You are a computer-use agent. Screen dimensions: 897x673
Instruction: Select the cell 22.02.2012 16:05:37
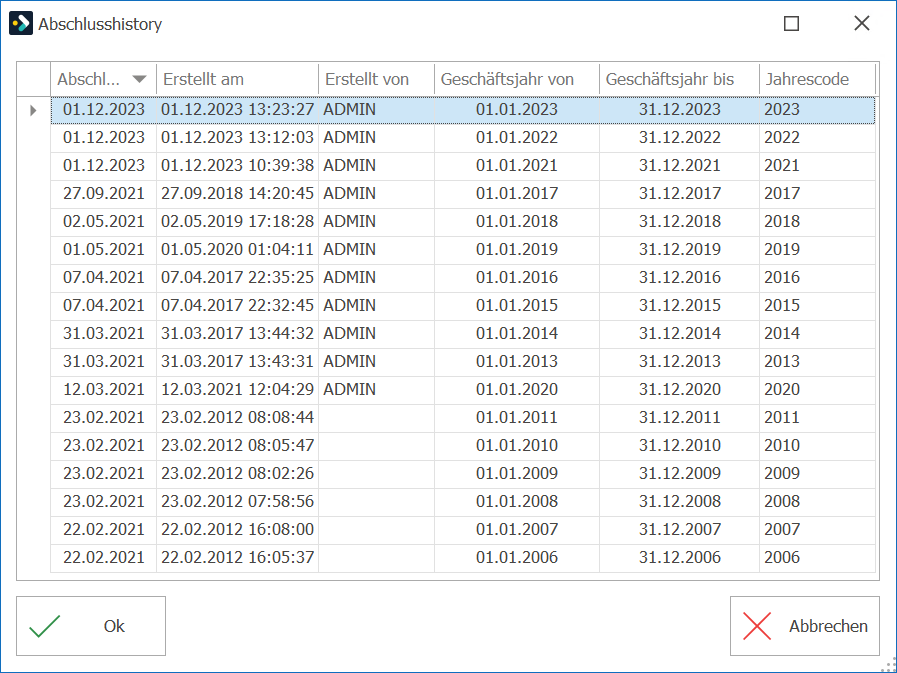[237, 558]
